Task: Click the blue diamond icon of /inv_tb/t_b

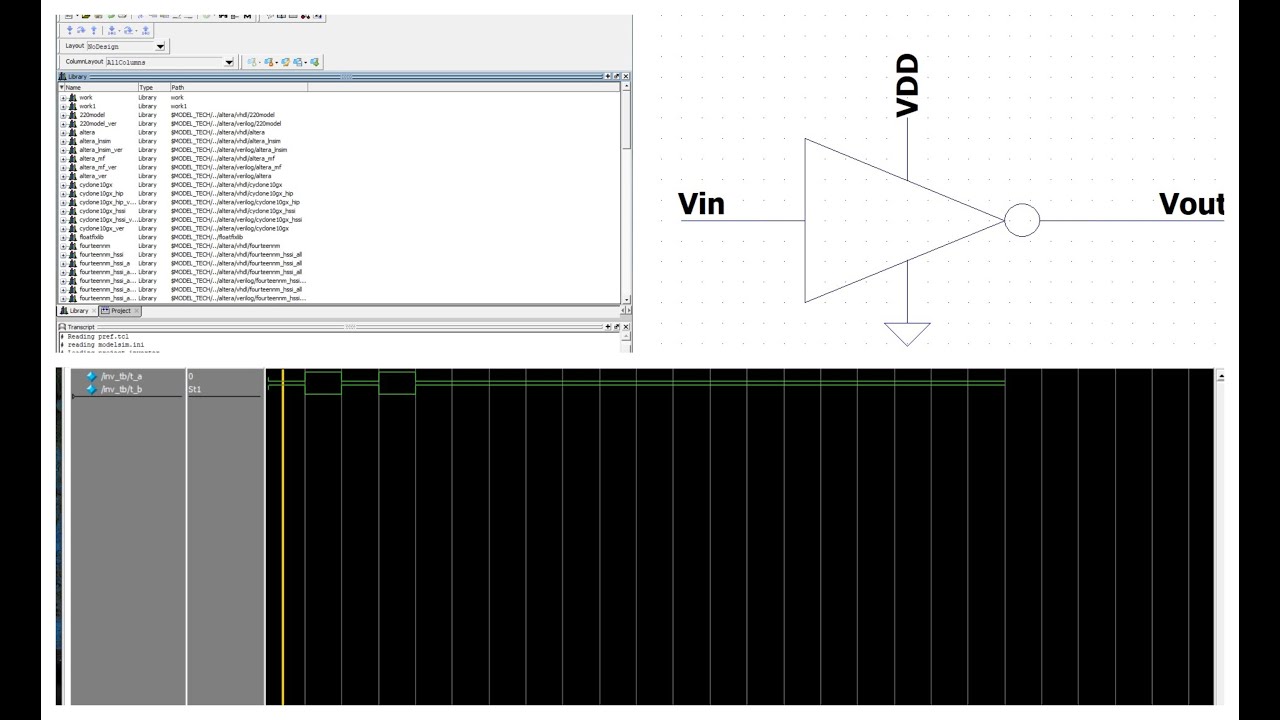Action: pos(91,388)
